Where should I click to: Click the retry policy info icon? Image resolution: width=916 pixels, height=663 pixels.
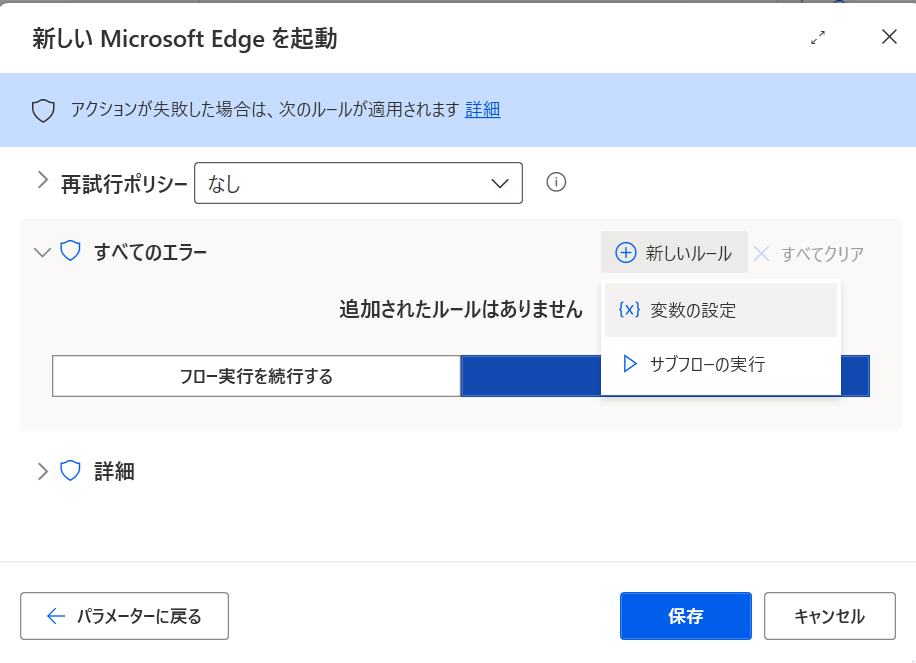tap(556, 182)
